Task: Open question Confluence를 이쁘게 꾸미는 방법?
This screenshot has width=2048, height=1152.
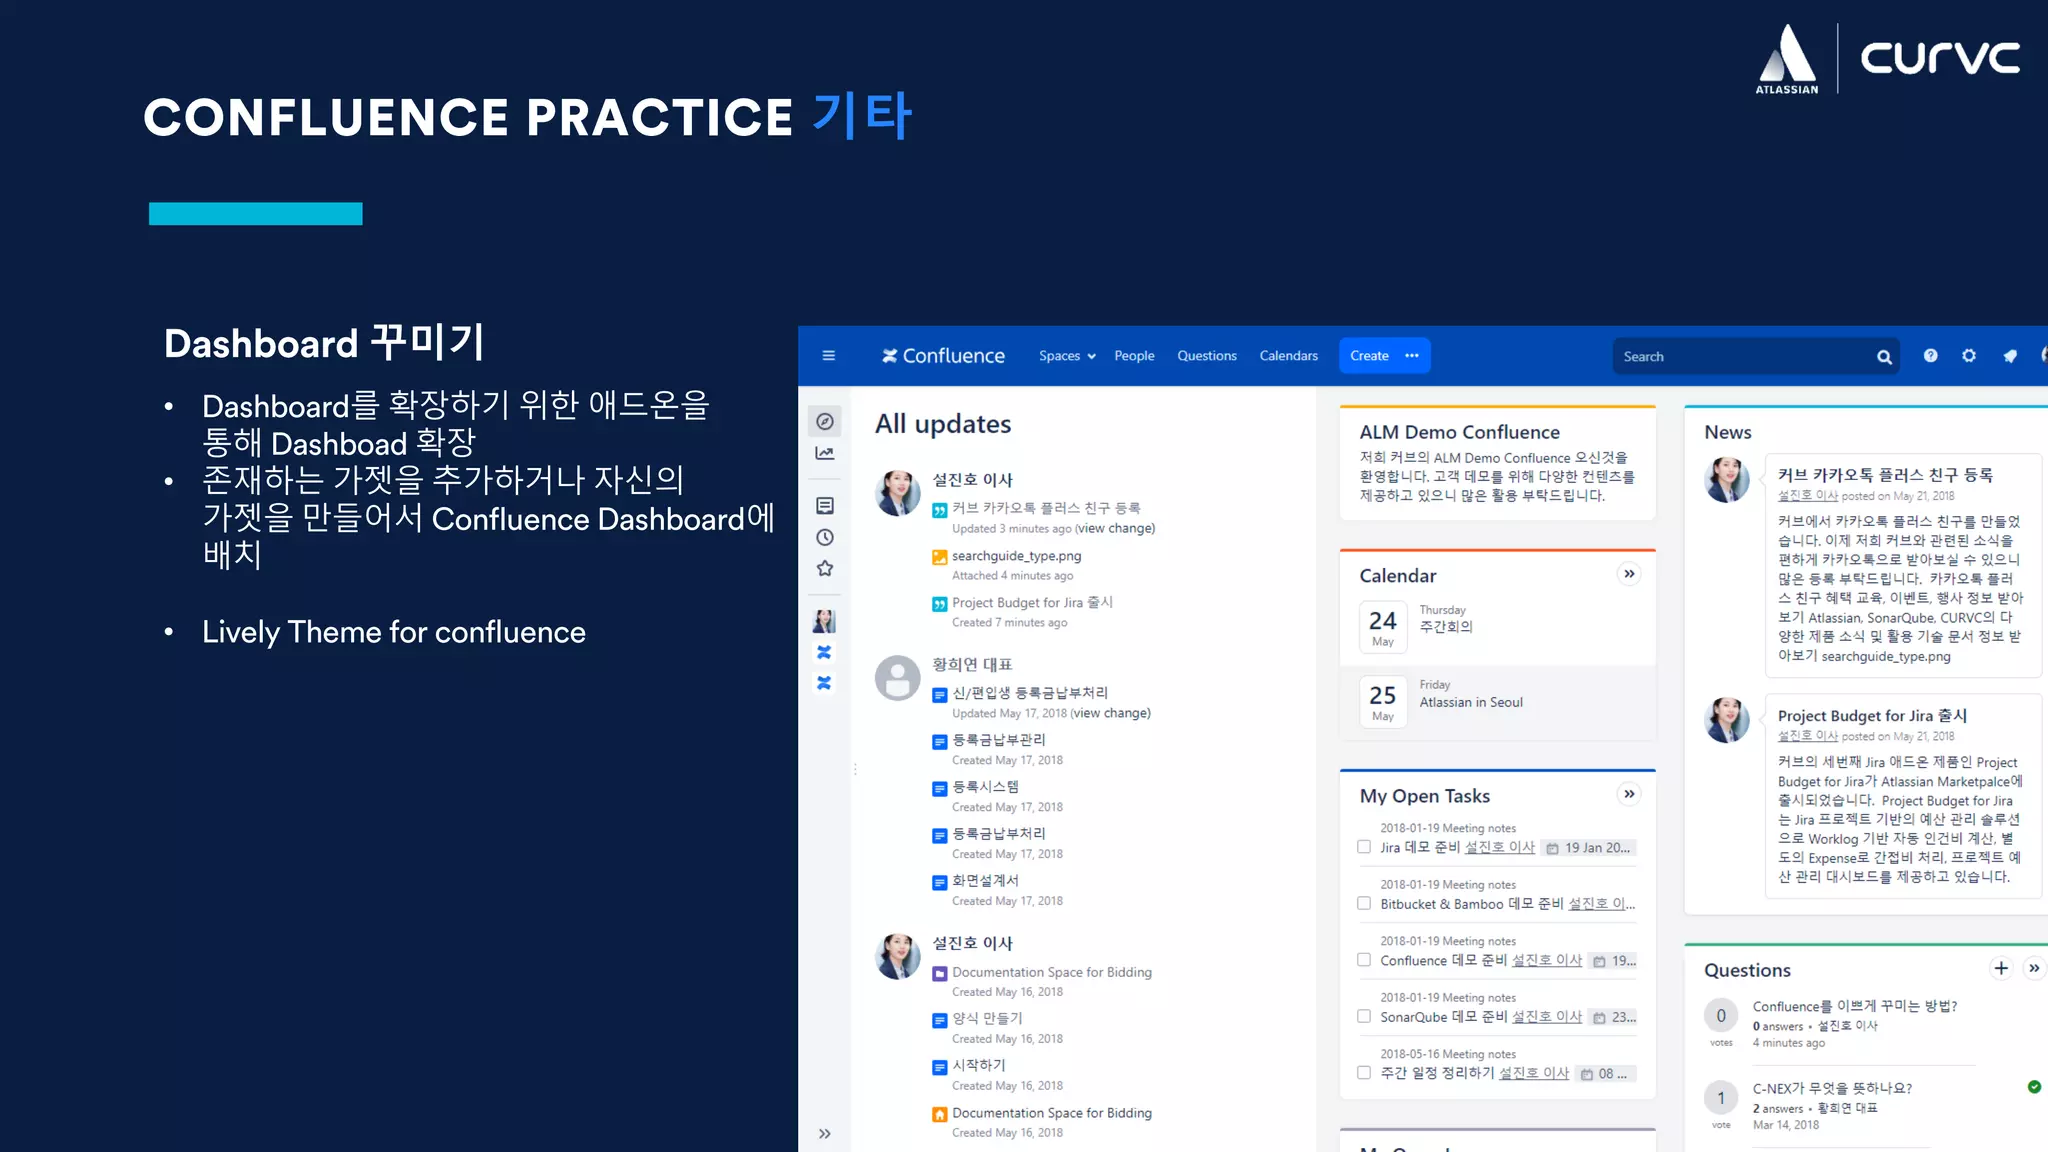Action: (x=1855, y=1006)
